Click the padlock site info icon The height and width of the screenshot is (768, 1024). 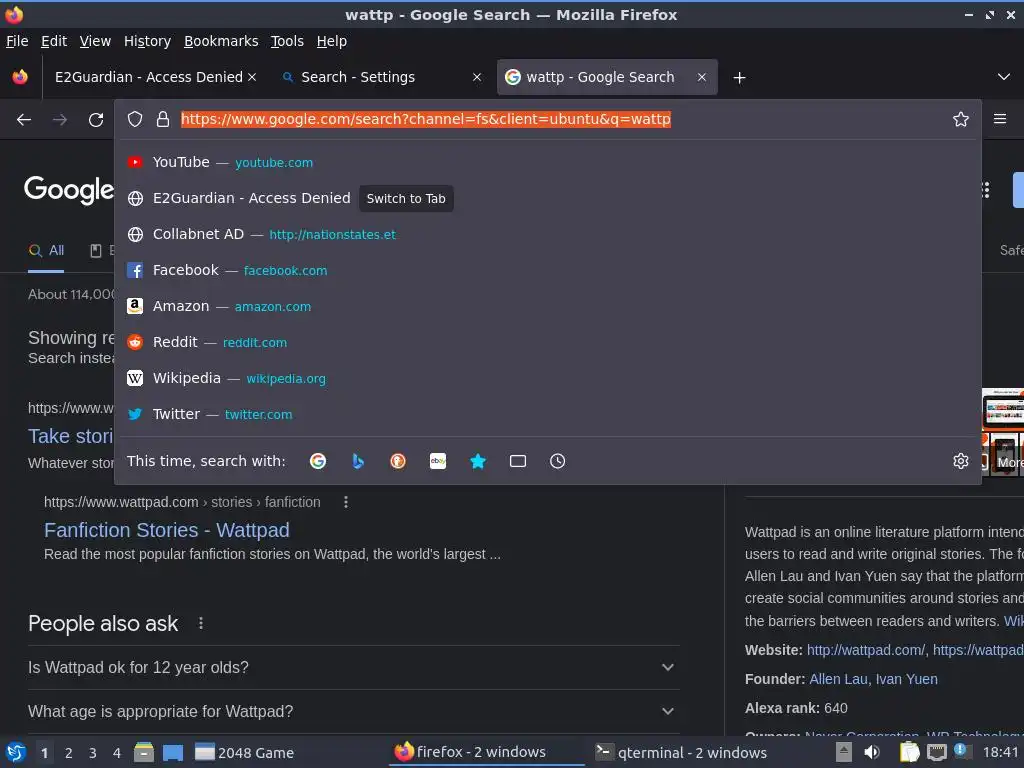tap(163, 119)
